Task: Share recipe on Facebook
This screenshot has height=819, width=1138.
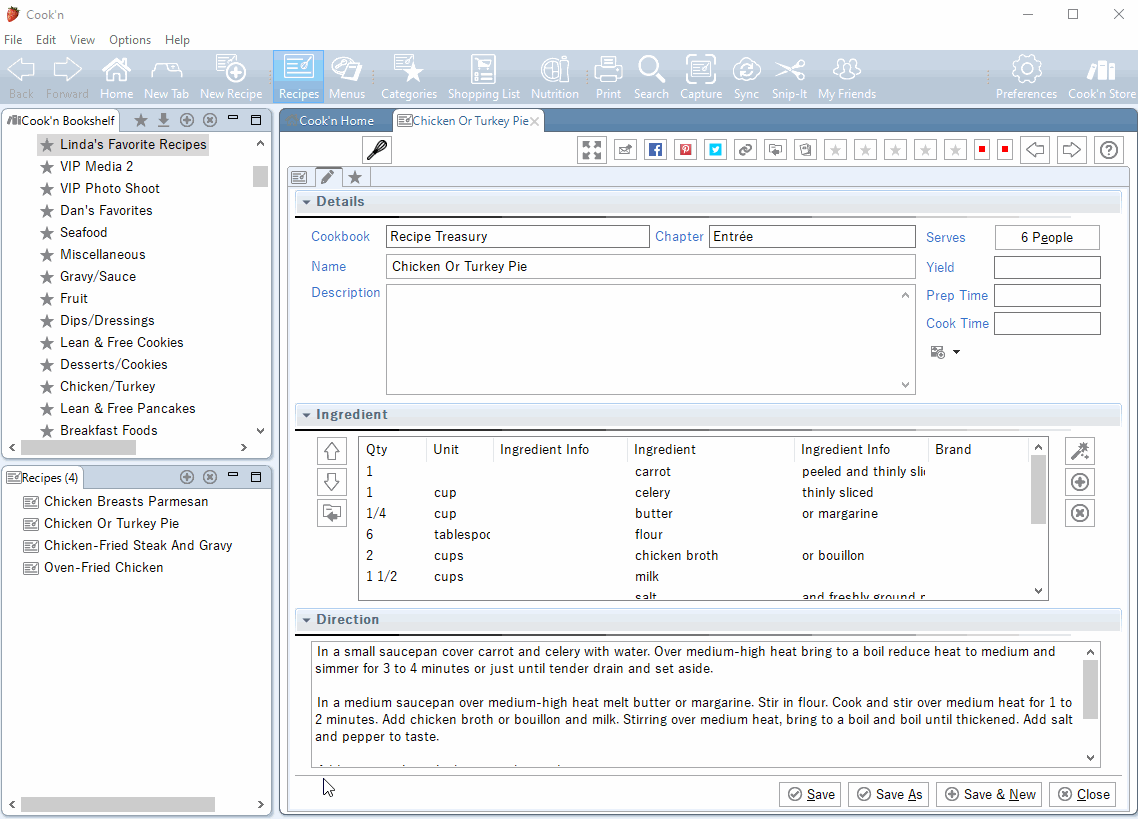Action: point(655,150)
